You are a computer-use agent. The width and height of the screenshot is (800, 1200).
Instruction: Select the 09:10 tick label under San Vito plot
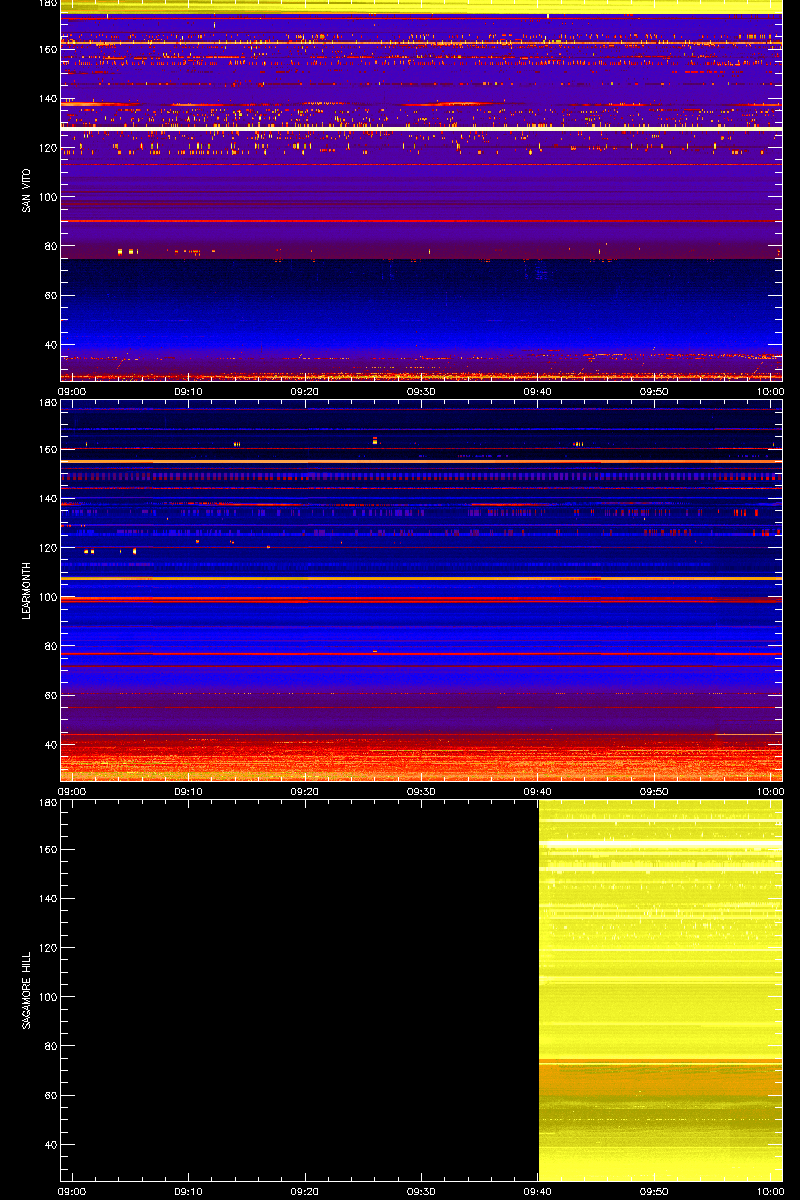(188, 391)
